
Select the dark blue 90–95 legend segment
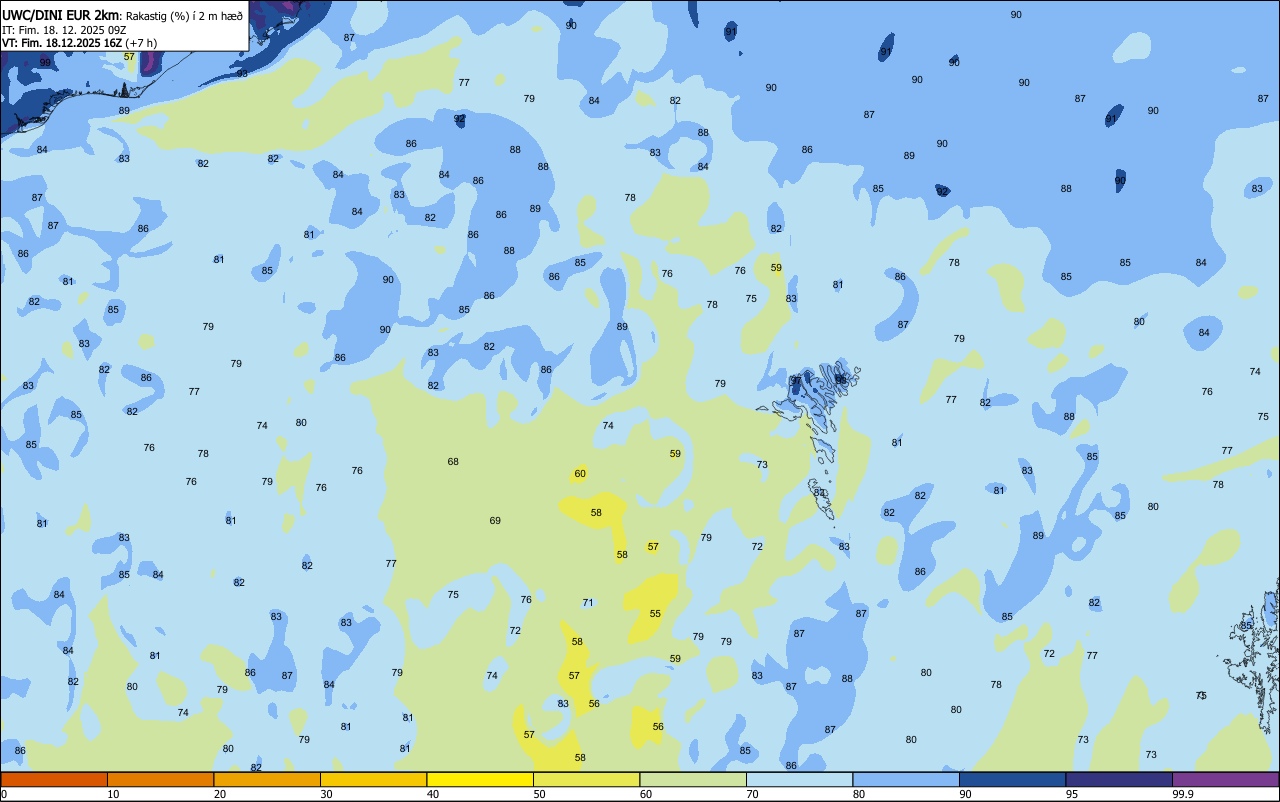pos(1012,779)
